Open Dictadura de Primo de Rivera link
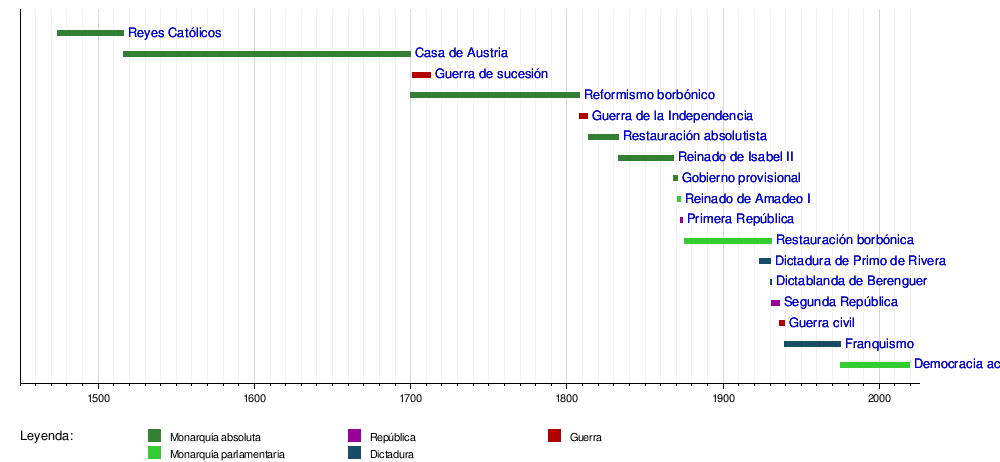This screenshot has height=462, width=1000. [860, 261]
